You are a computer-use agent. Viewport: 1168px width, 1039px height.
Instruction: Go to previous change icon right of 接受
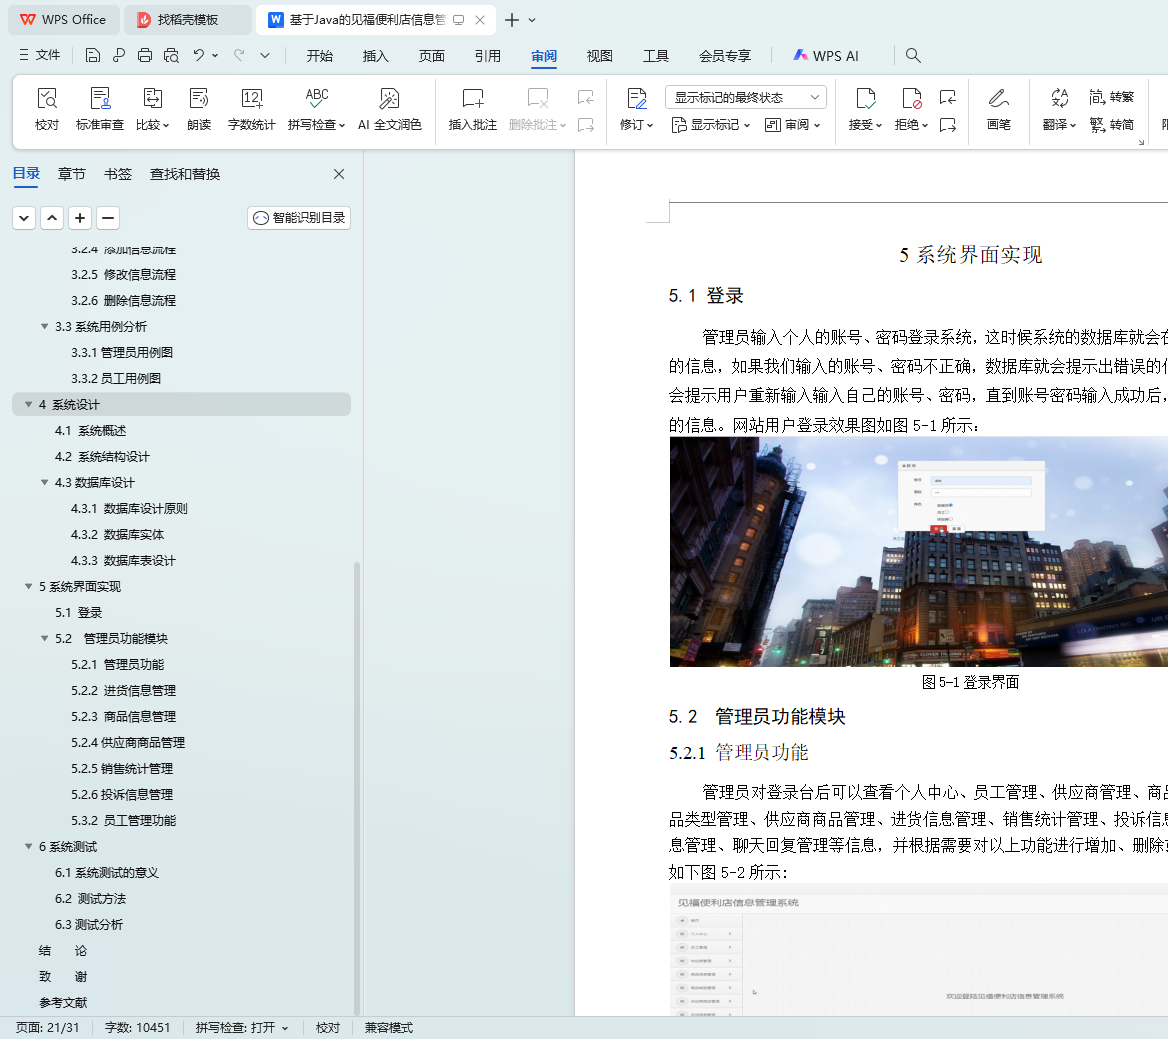tap(948, 97)
